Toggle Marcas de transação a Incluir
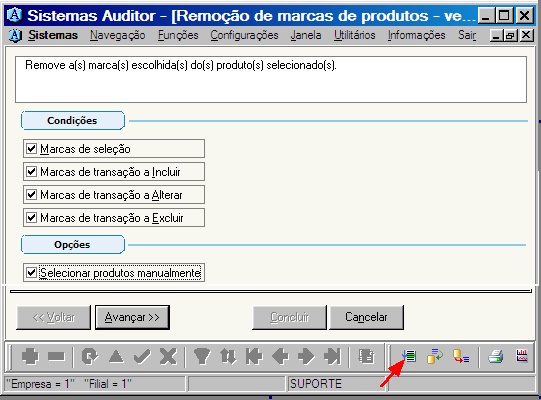 coord(31,172)
